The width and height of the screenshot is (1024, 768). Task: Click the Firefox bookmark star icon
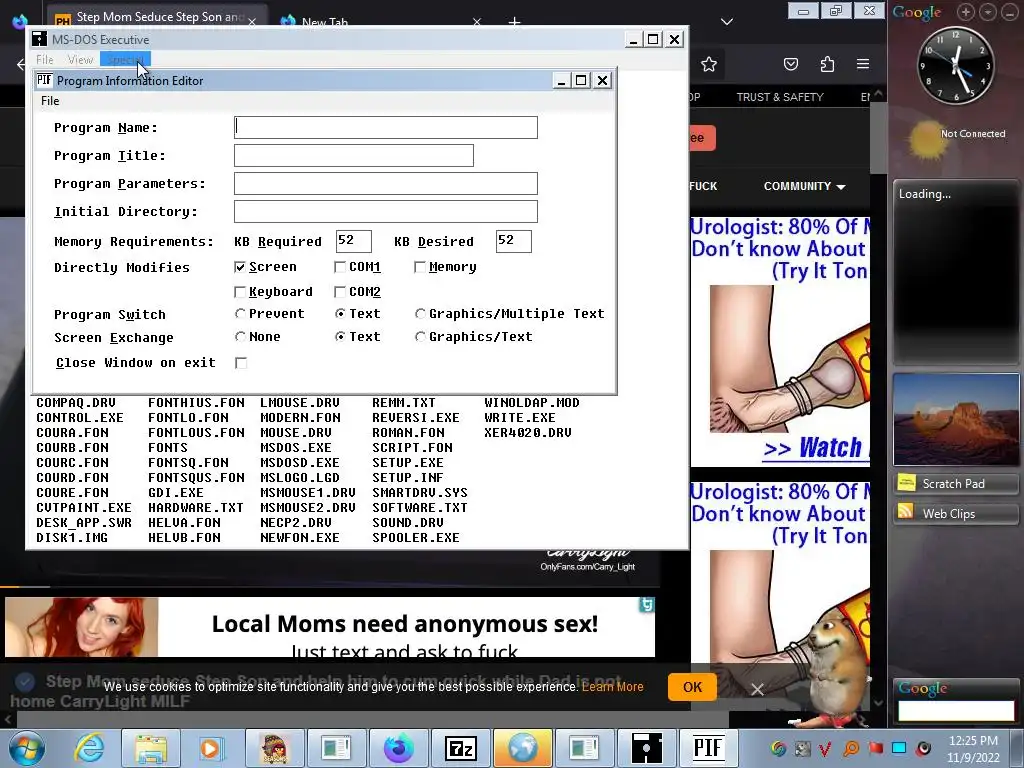709,64
